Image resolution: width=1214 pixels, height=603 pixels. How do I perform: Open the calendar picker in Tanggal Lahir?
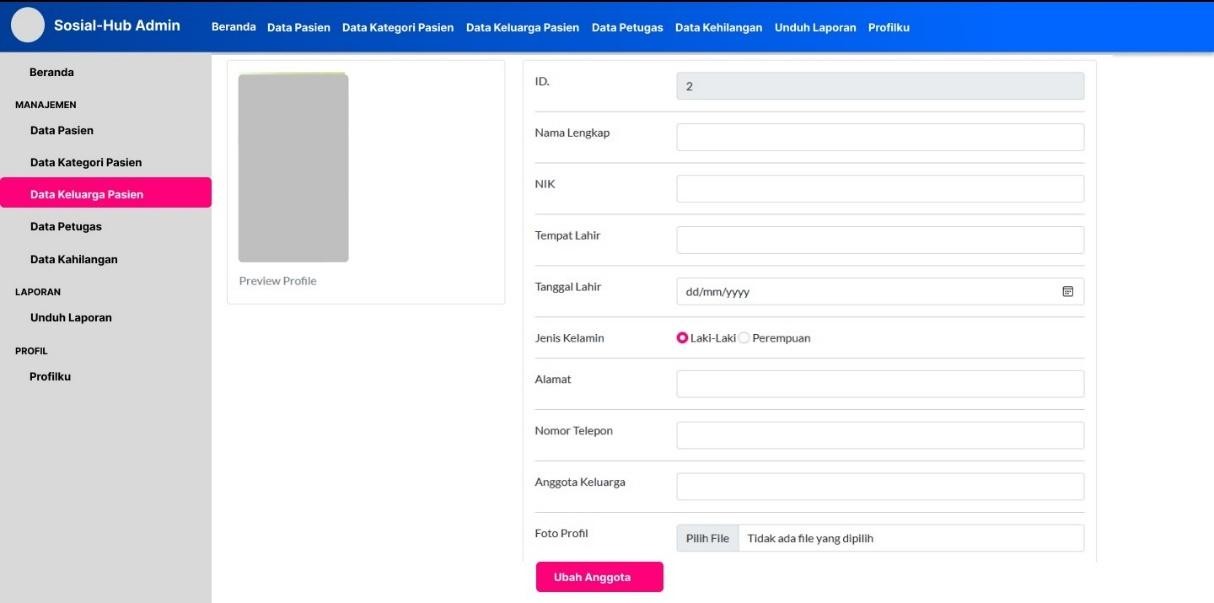[1067, 292]
